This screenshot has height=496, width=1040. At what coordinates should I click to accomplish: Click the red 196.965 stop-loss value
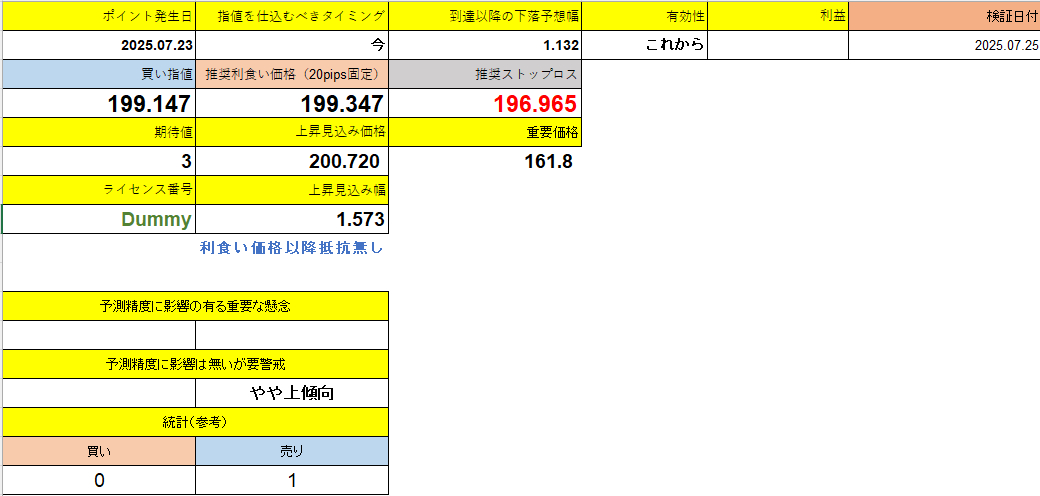tap(485, 103)
